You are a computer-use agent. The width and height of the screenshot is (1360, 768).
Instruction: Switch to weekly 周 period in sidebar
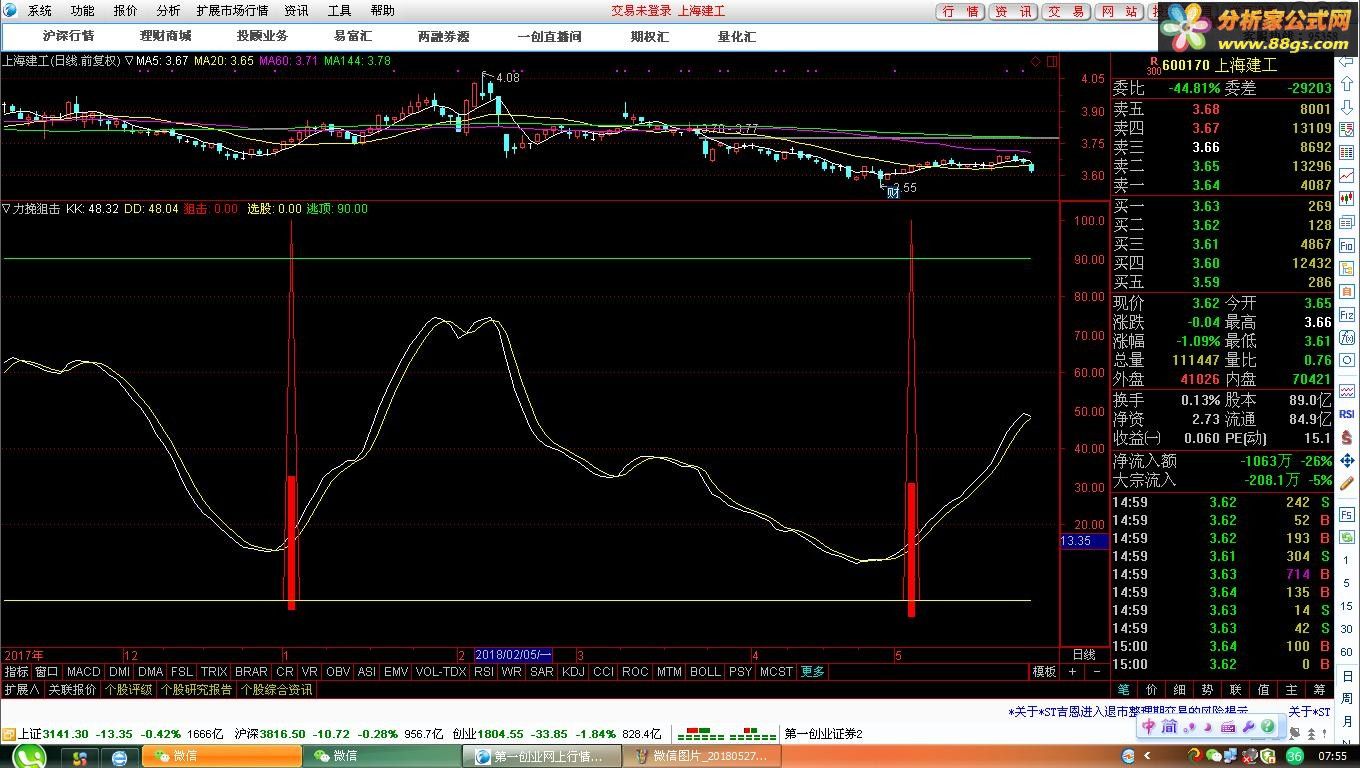tap(1348, 698)
